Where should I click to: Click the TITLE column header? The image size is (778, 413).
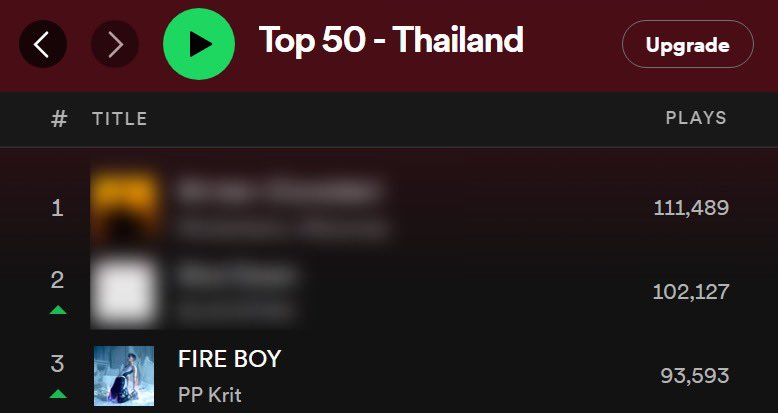[x=120, y=119]
